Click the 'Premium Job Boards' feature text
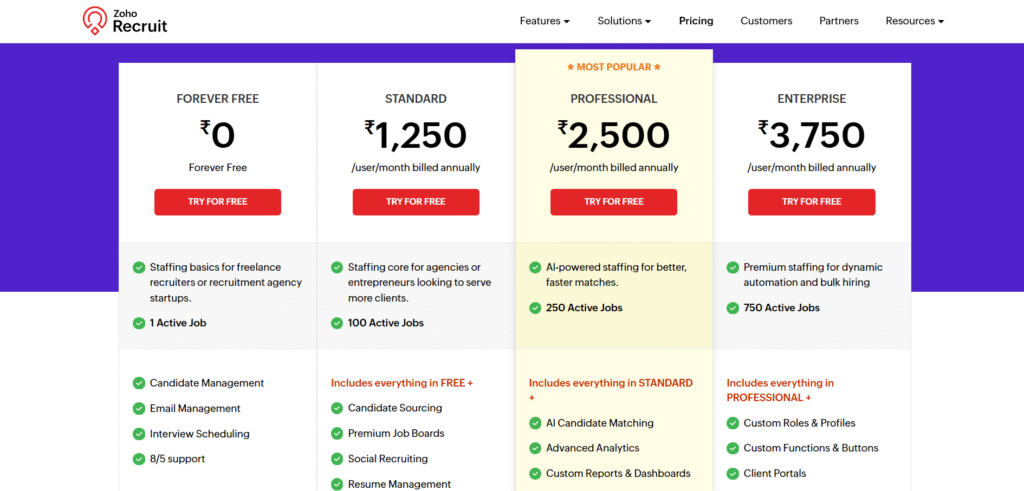 [x=396, y=434]
